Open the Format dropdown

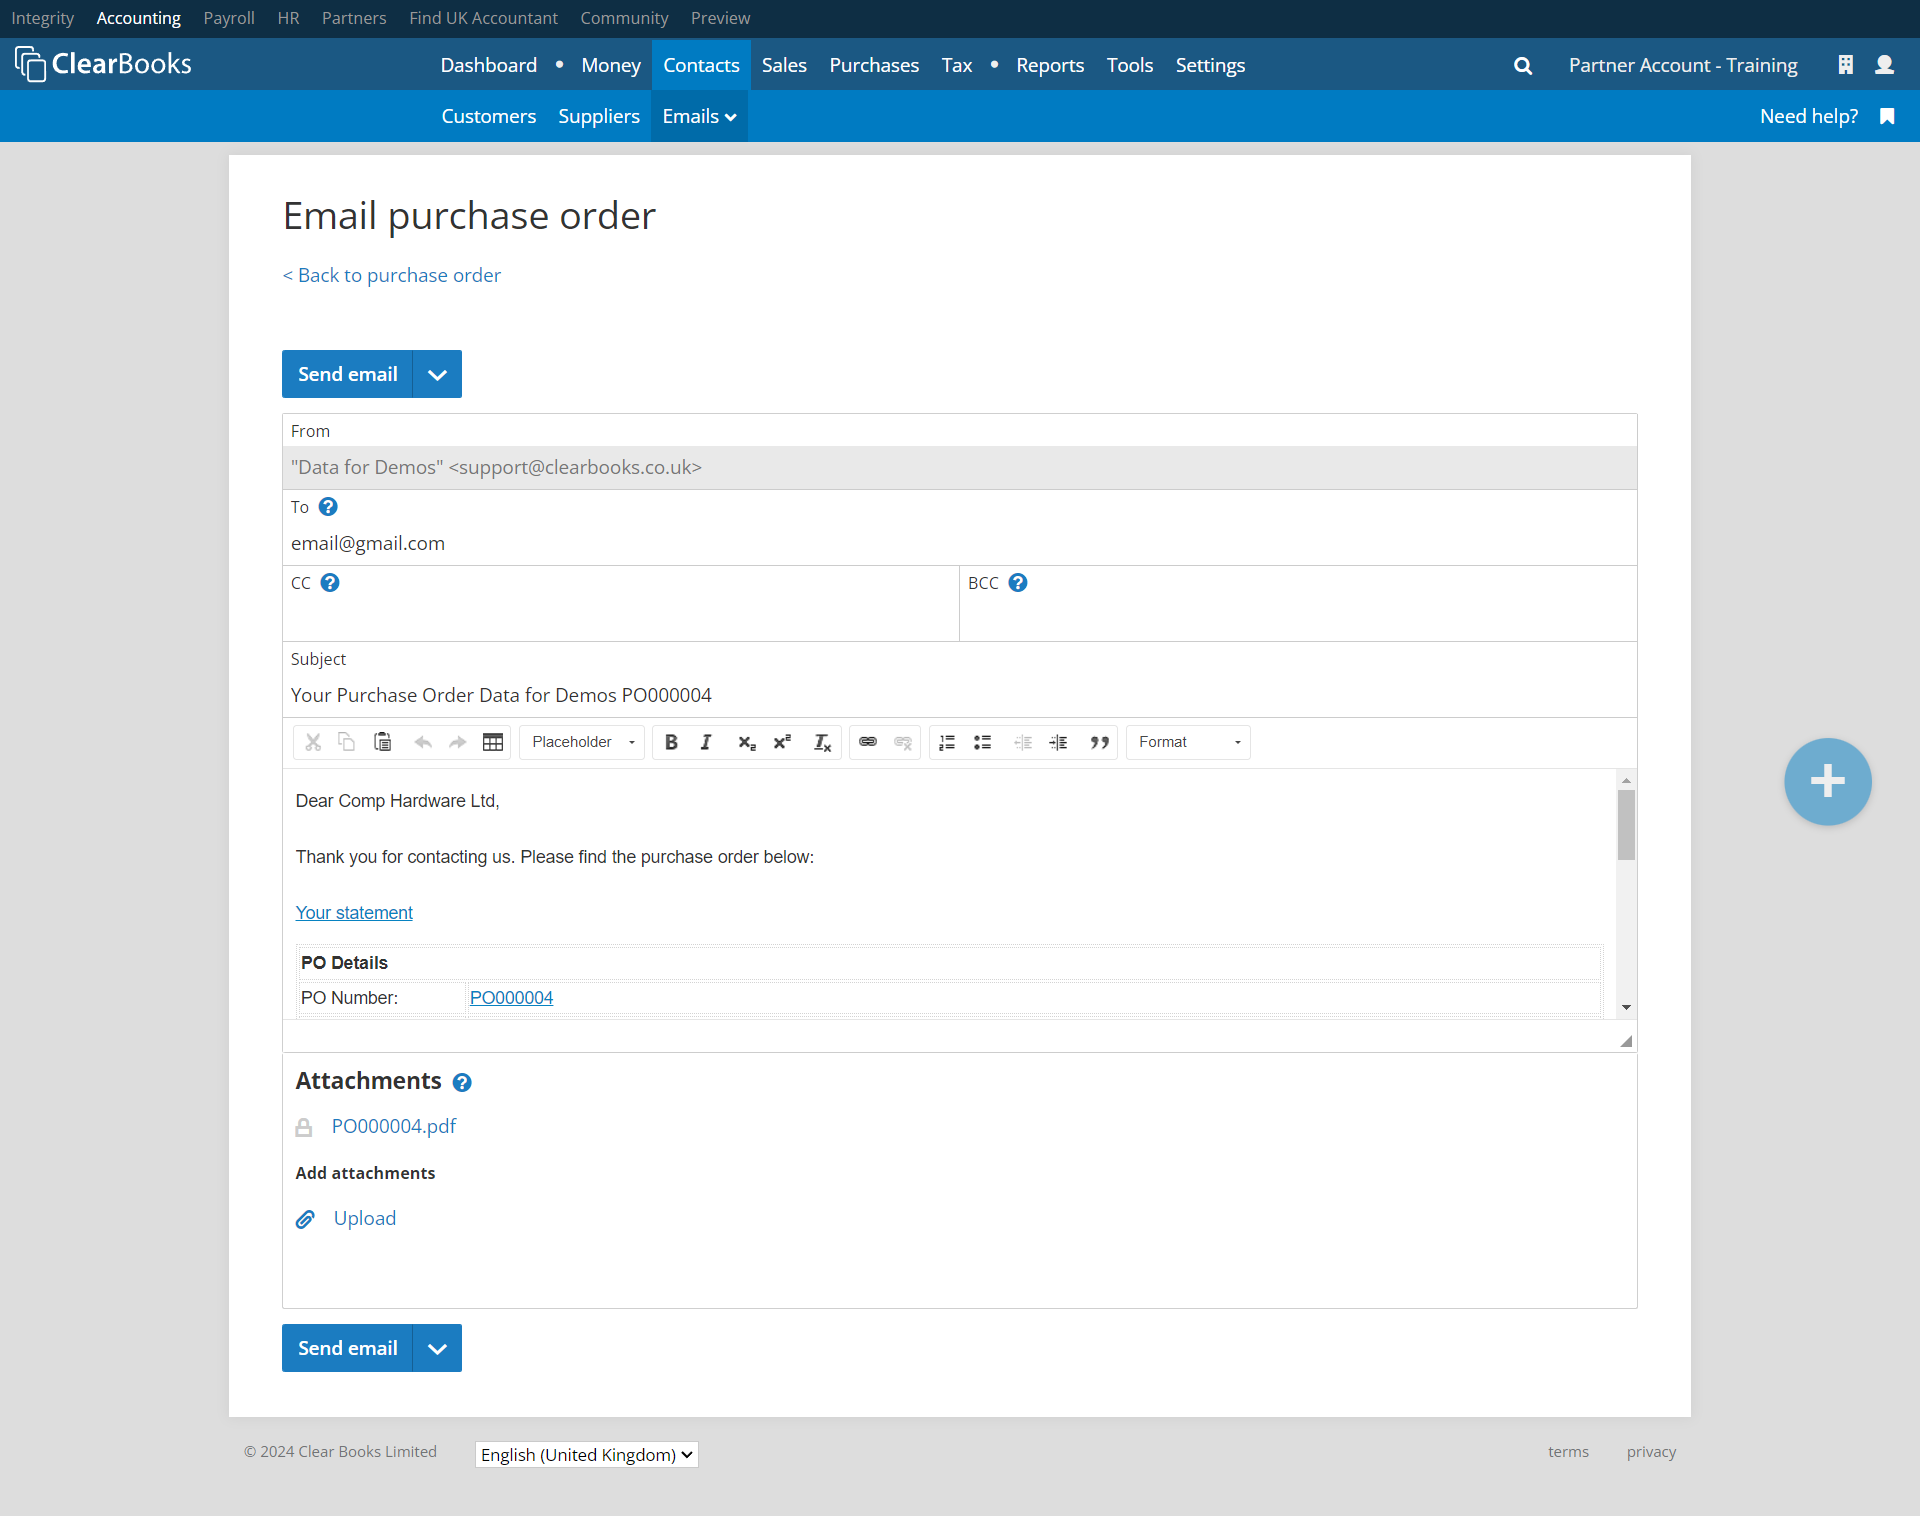[1188, 742]
